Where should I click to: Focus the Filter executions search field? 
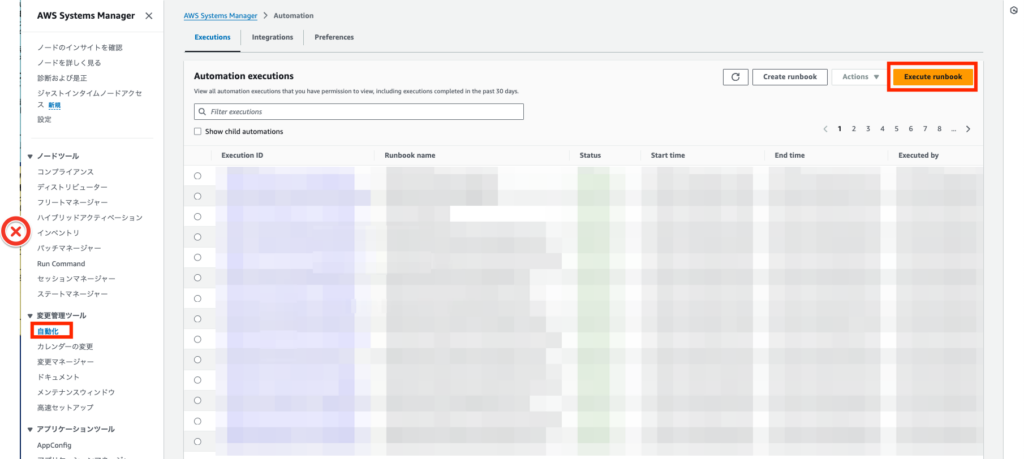(x=359, y=112)
